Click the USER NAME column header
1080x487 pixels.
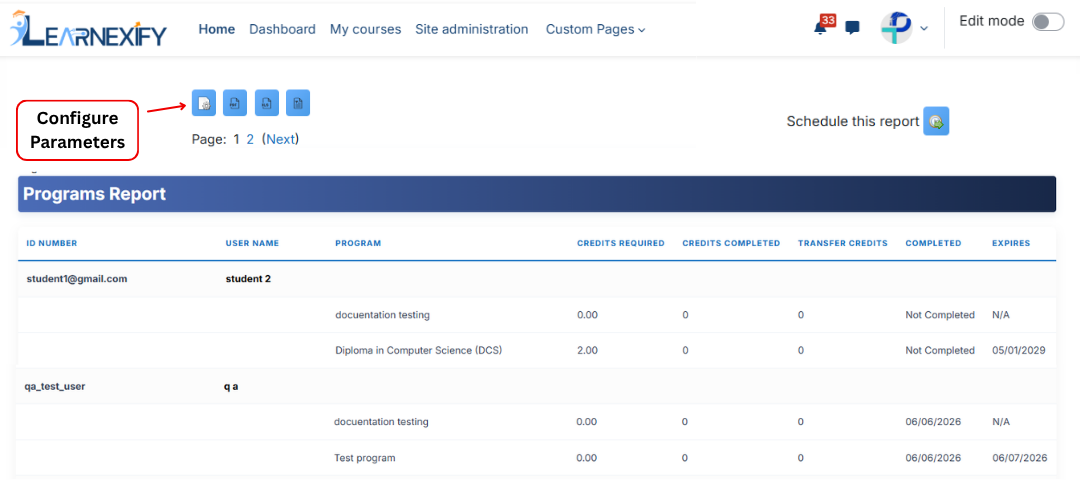click(x=252, y=243)
